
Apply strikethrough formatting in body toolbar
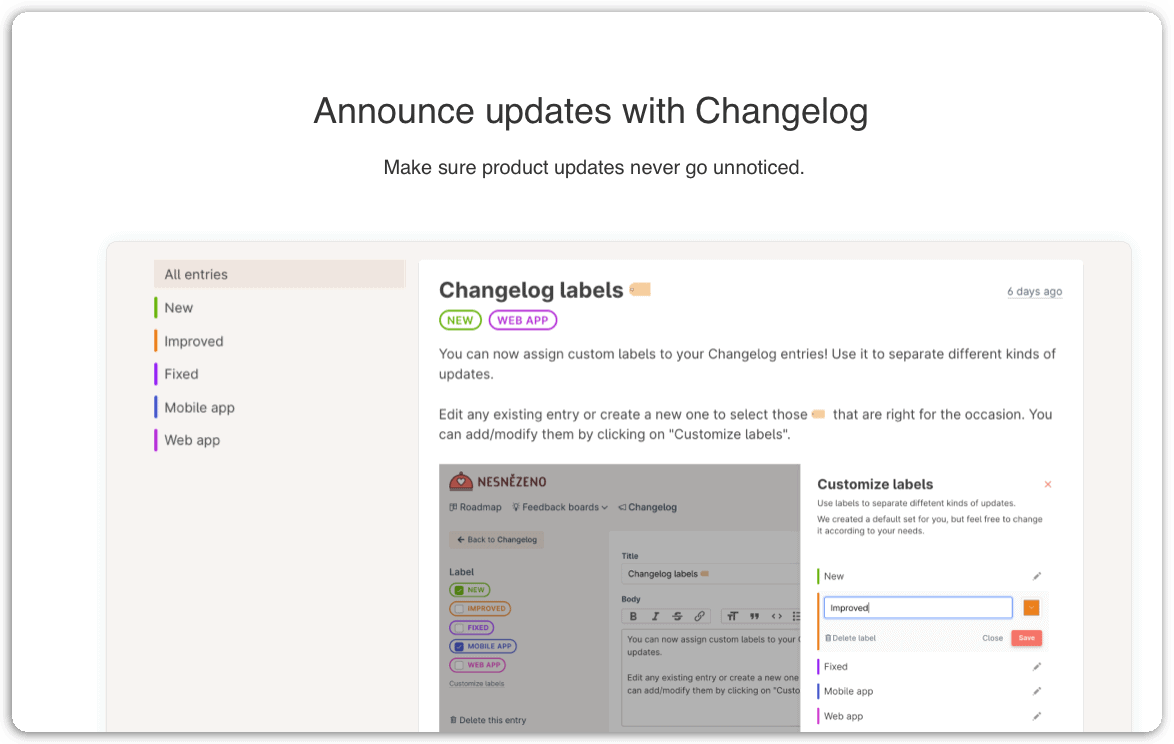[x=677, y=617]
